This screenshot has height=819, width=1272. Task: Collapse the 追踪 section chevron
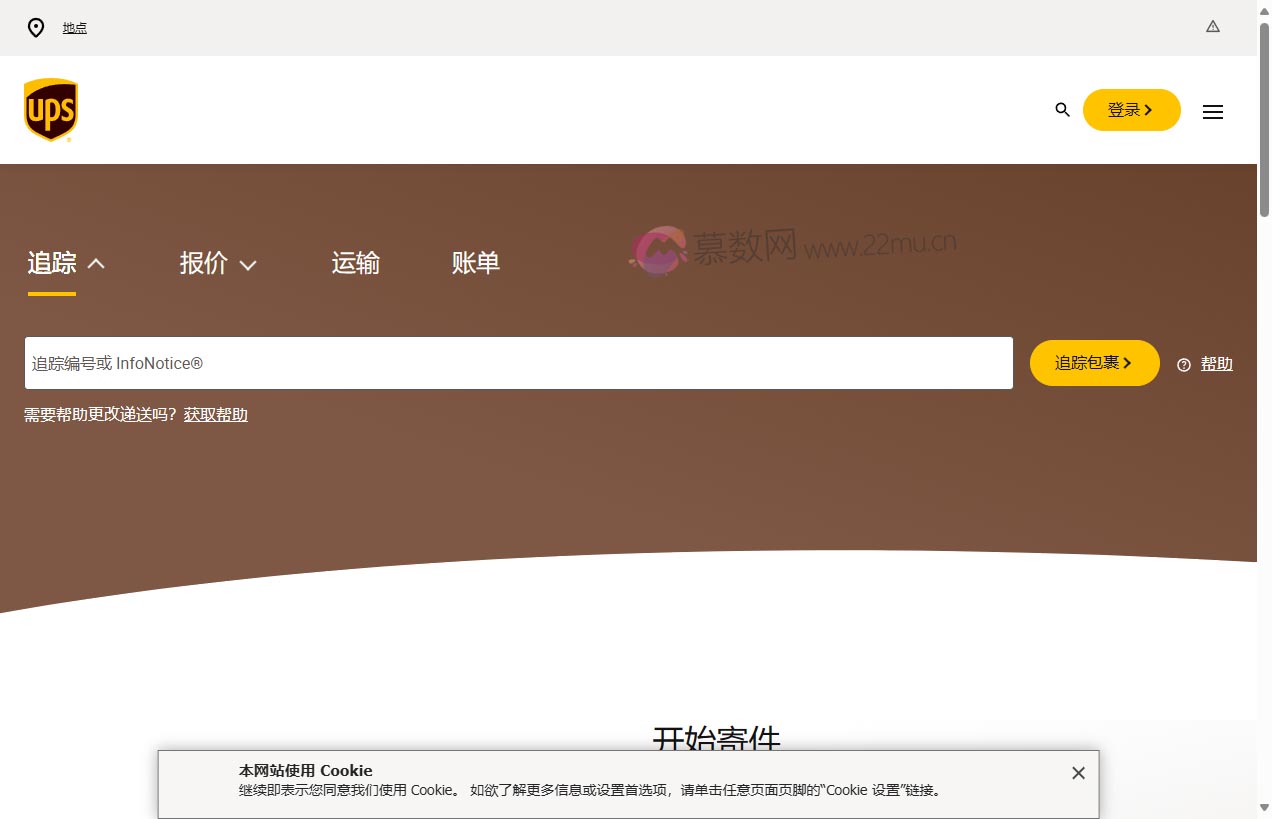tap(97, 262)
